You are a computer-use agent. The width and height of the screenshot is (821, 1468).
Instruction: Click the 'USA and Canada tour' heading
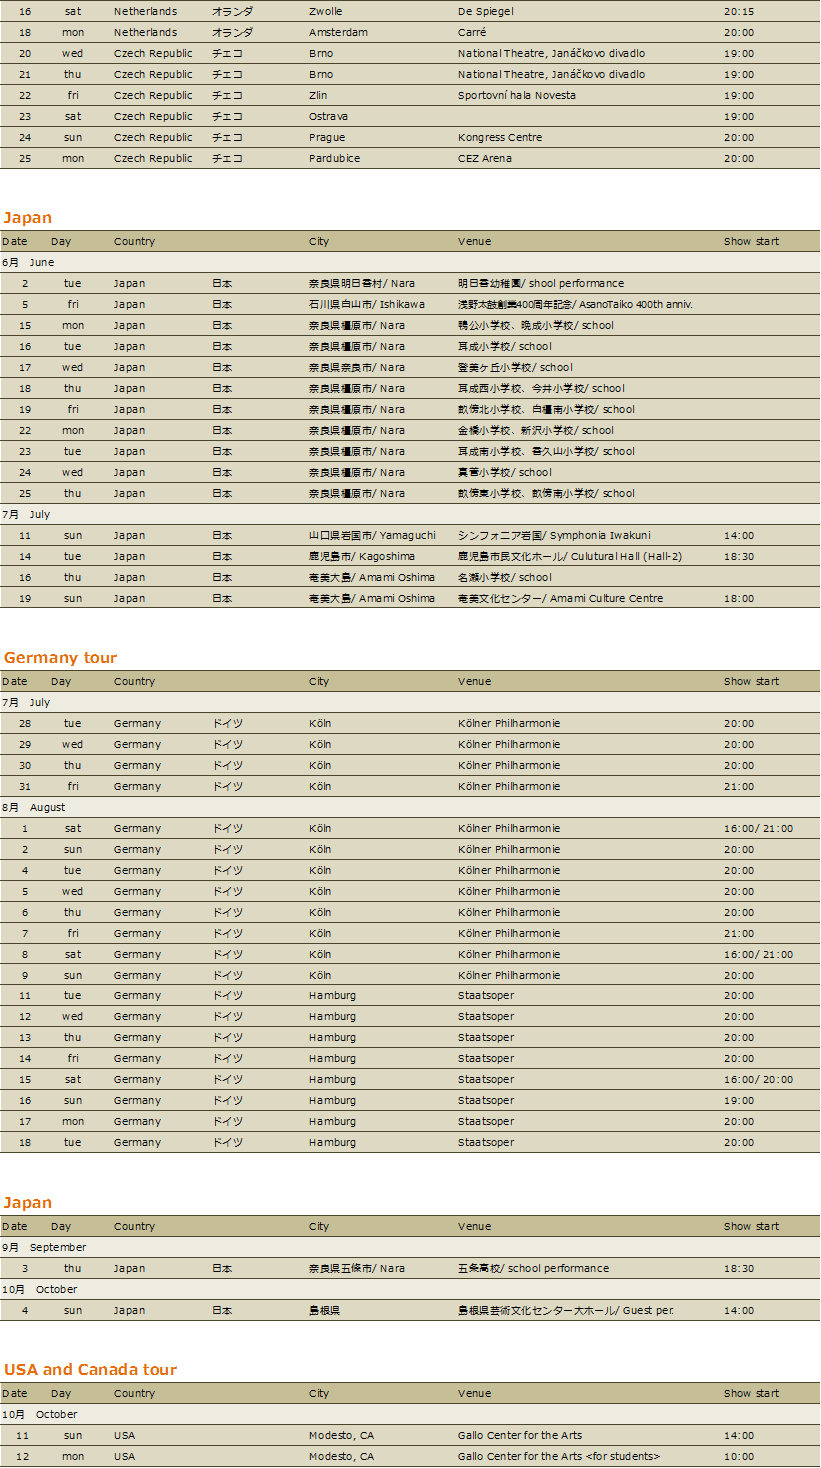click(x=90, y=1369)
